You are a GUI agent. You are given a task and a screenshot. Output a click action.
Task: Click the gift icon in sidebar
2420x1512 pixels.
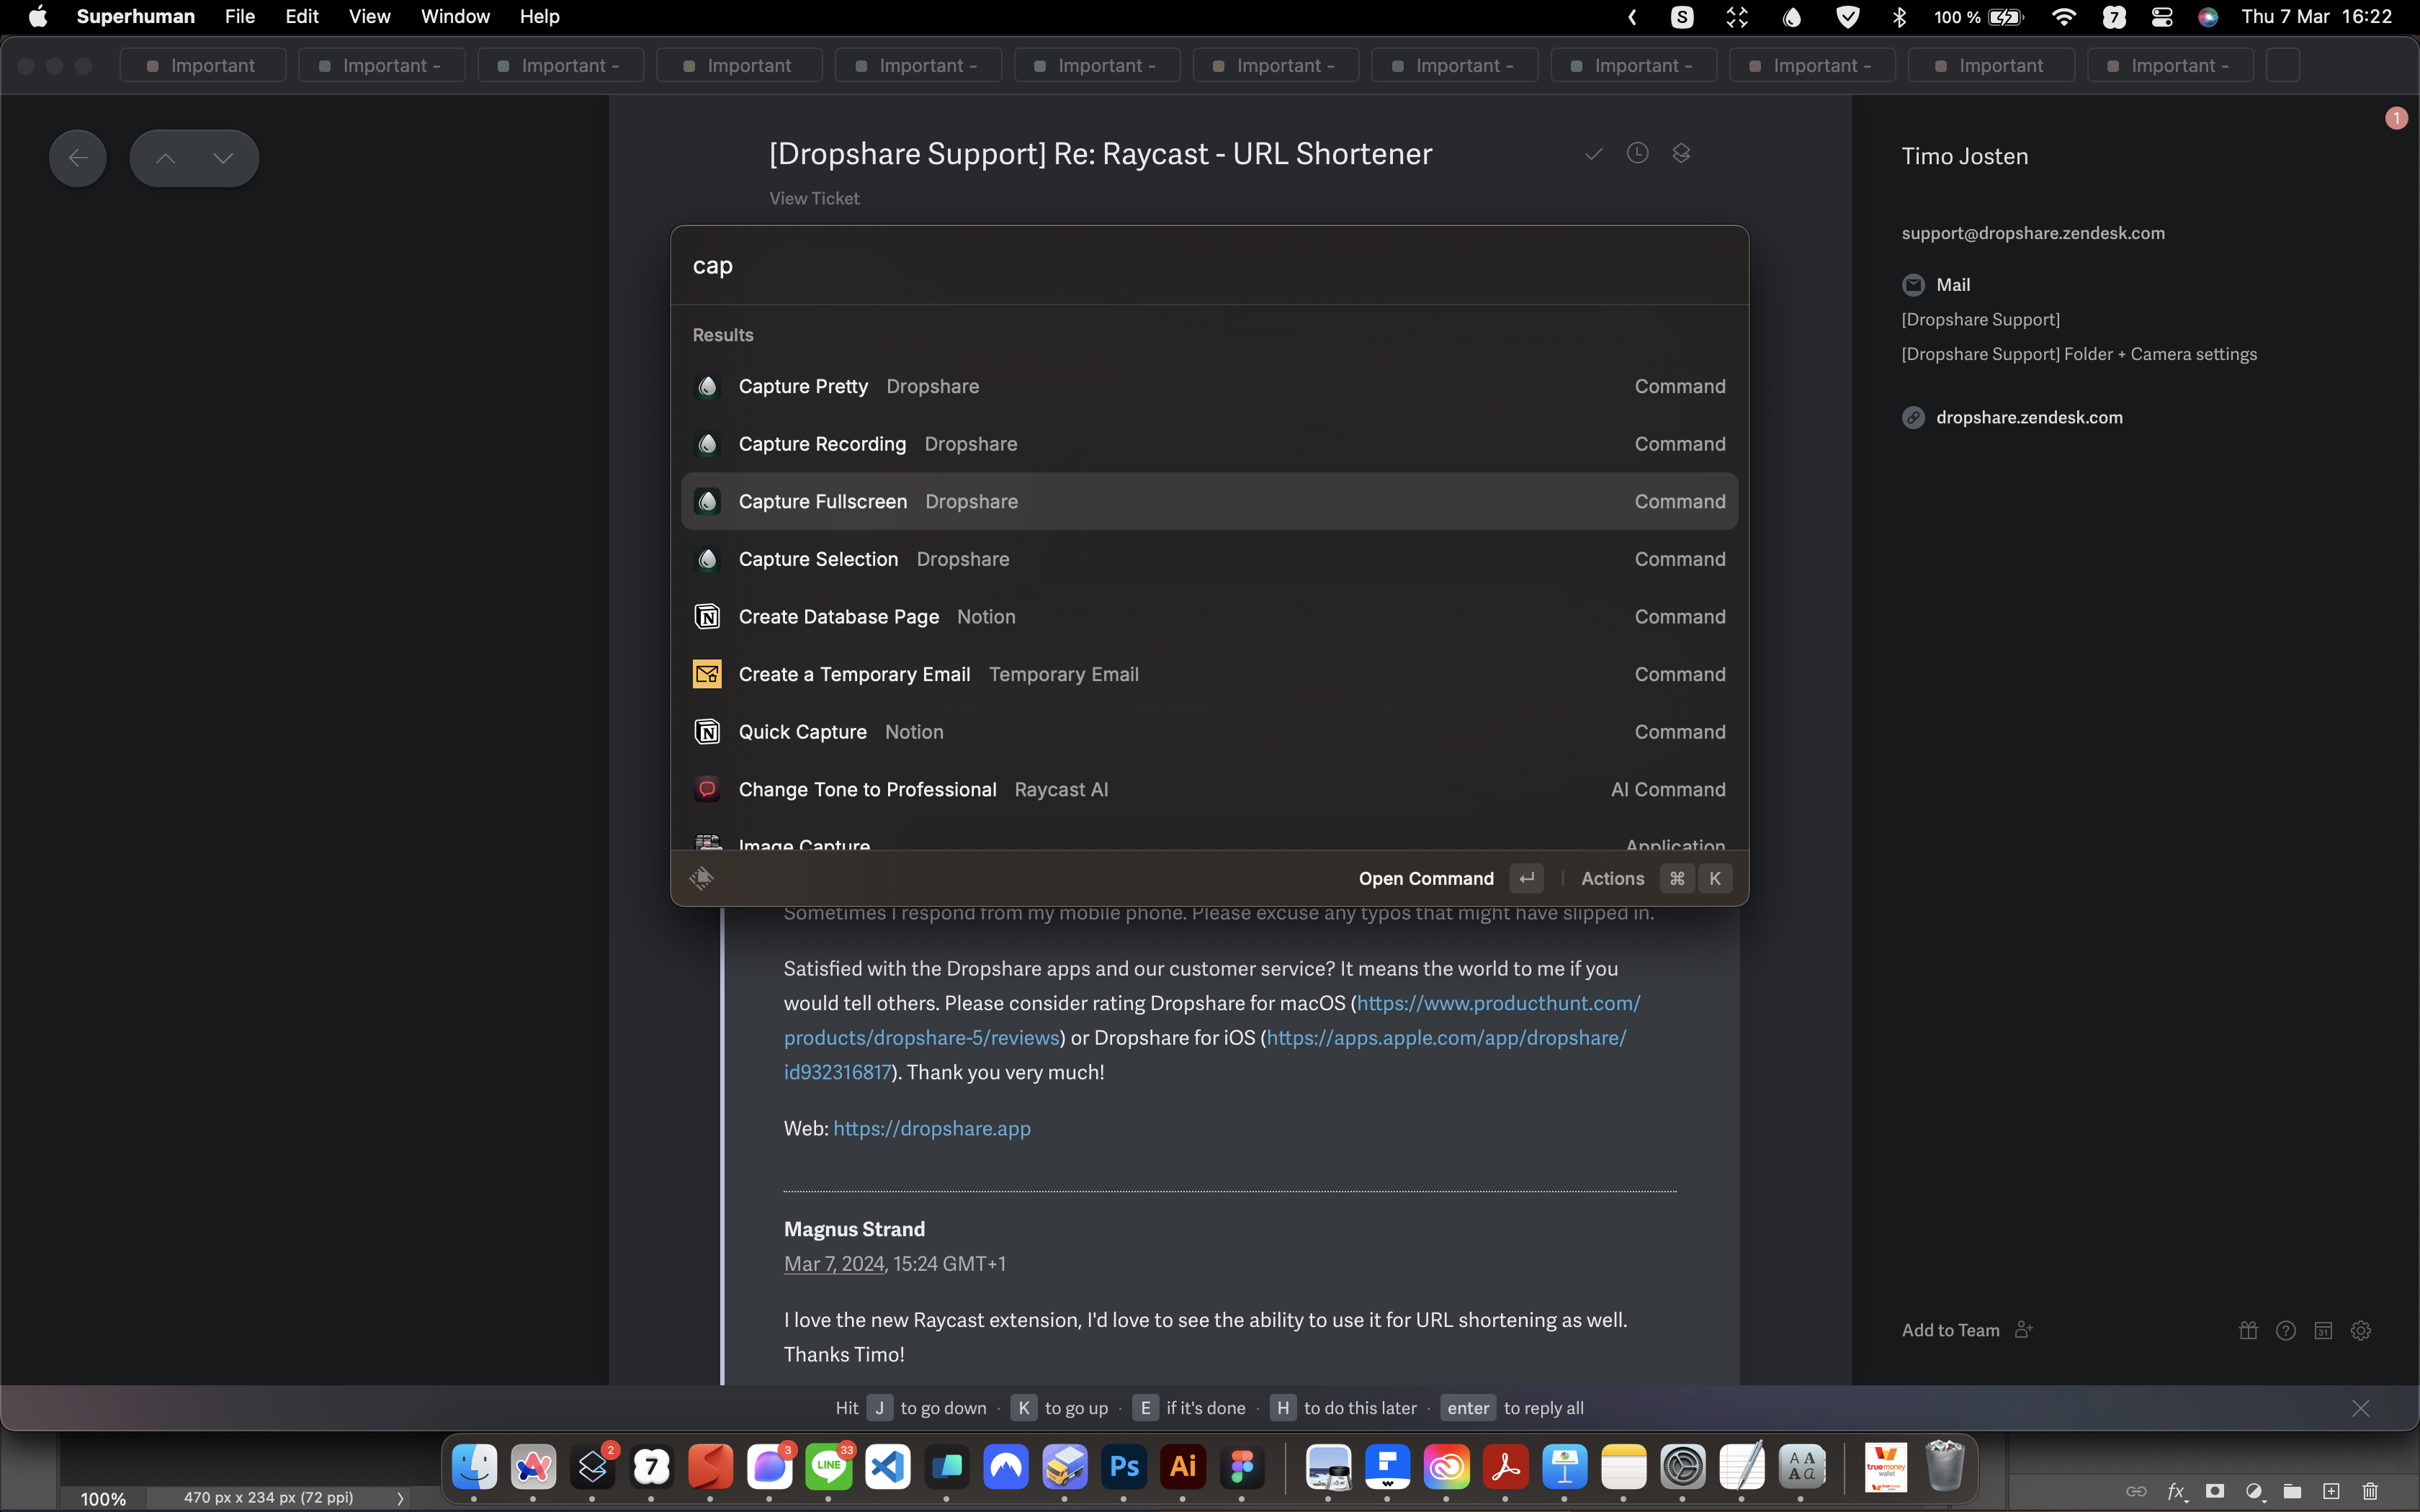coord(2248,1330)
